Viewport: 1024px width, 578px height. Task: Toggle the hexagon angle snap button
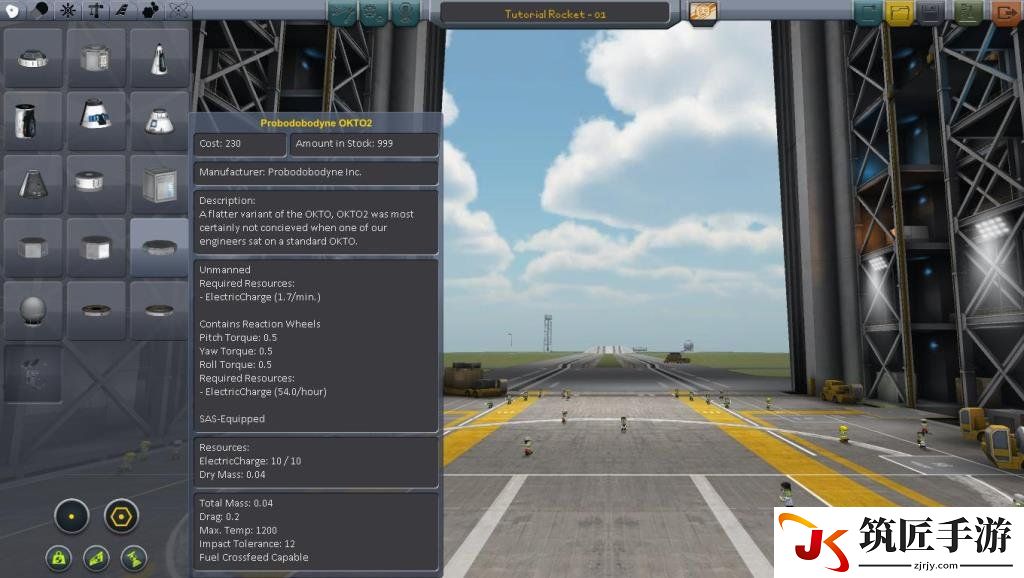coord(121,516)
